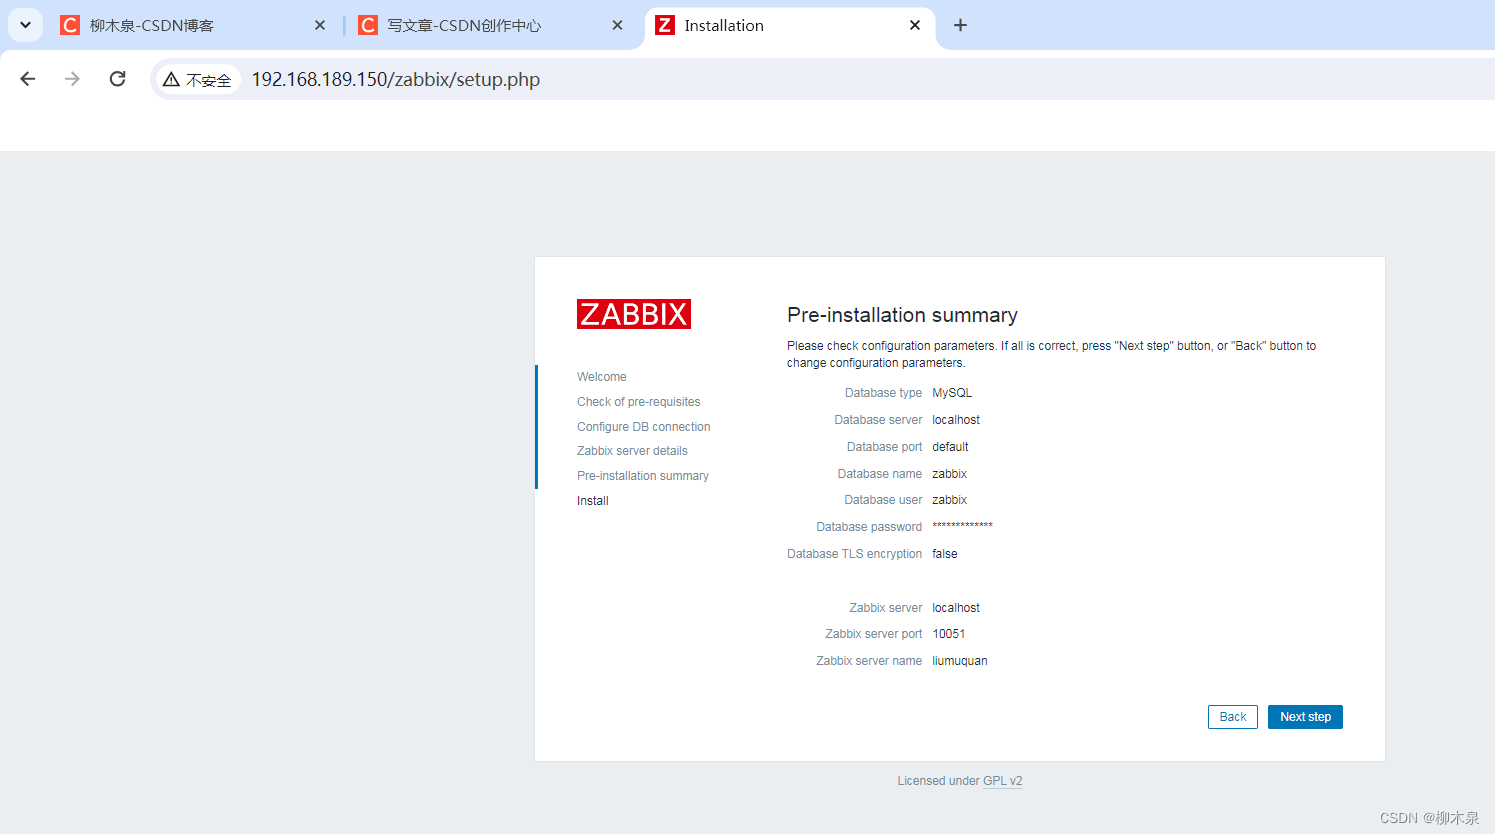Open the GPL v2 license link
The image size is (1495, 834).
pyautogui.click(x=1002, y=781)
